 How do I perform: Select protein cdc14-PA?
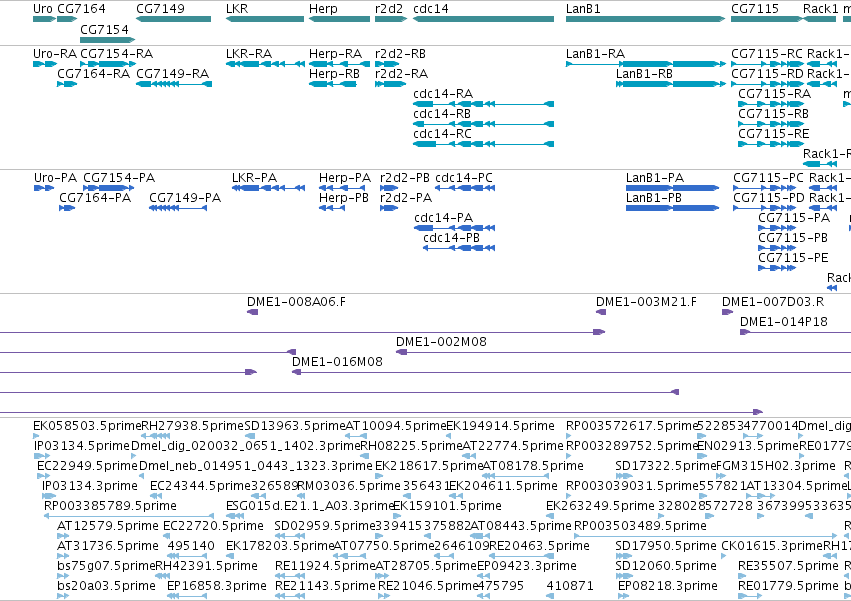pyautogui.click(x=454, y=228)
